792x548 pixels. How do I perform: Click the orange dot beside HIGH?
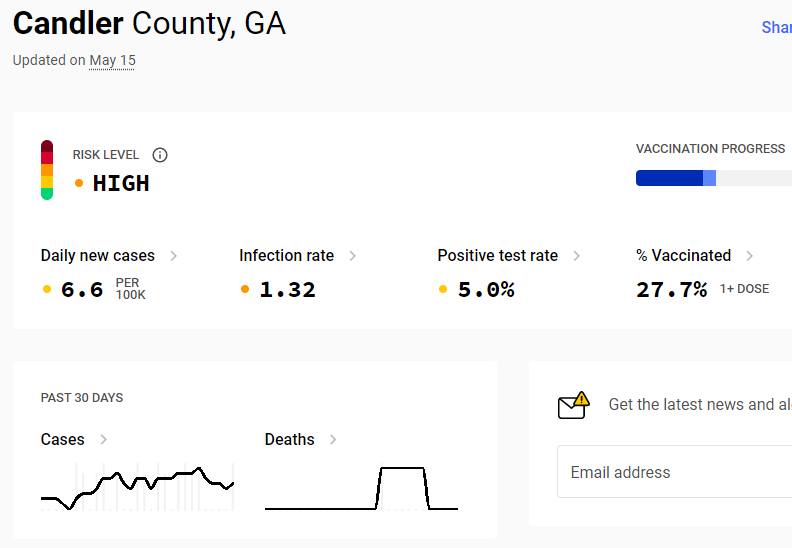click(79, 183)
